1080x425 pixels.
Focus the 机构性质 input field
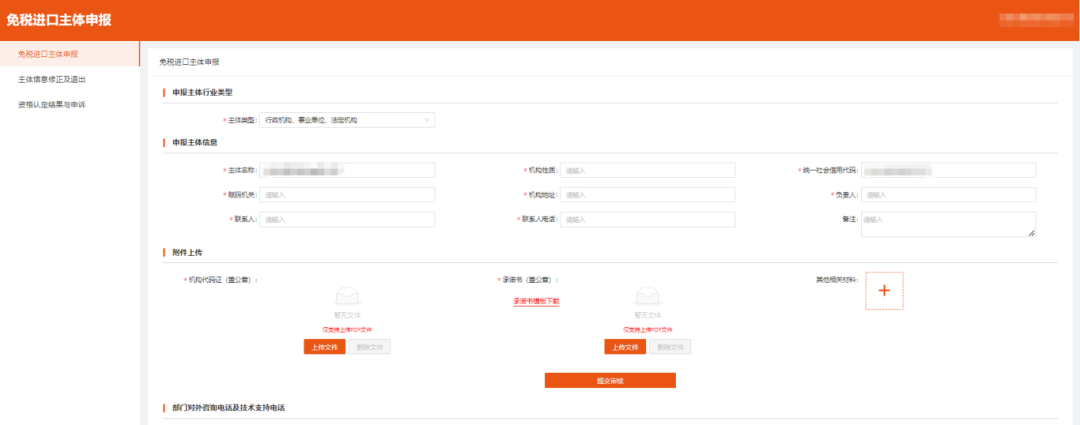(647, 170)
